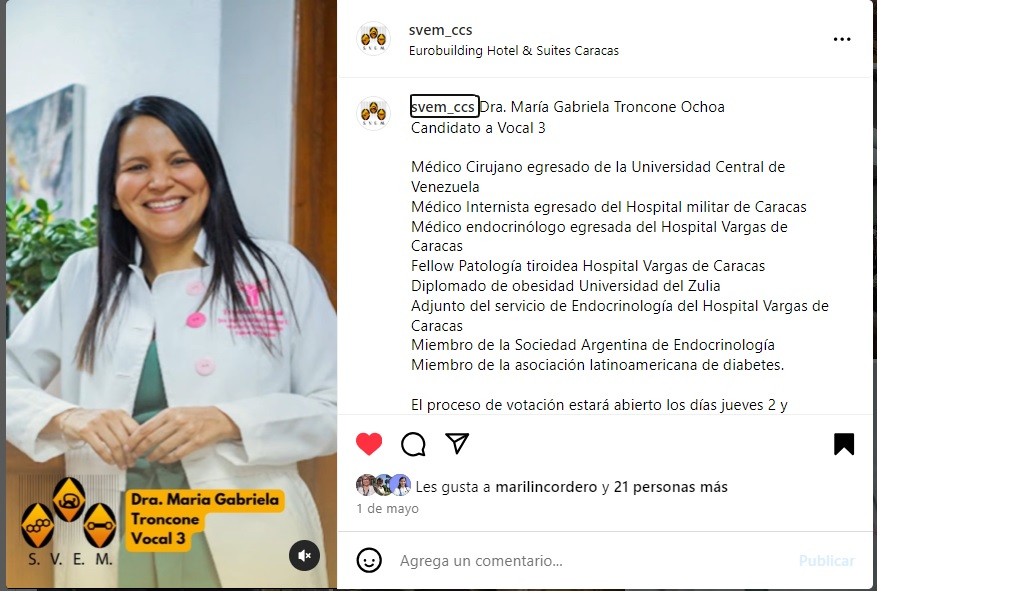Open the three-dot more options menu
Screen dimensions: 1018x593
[x=842, y=40]
